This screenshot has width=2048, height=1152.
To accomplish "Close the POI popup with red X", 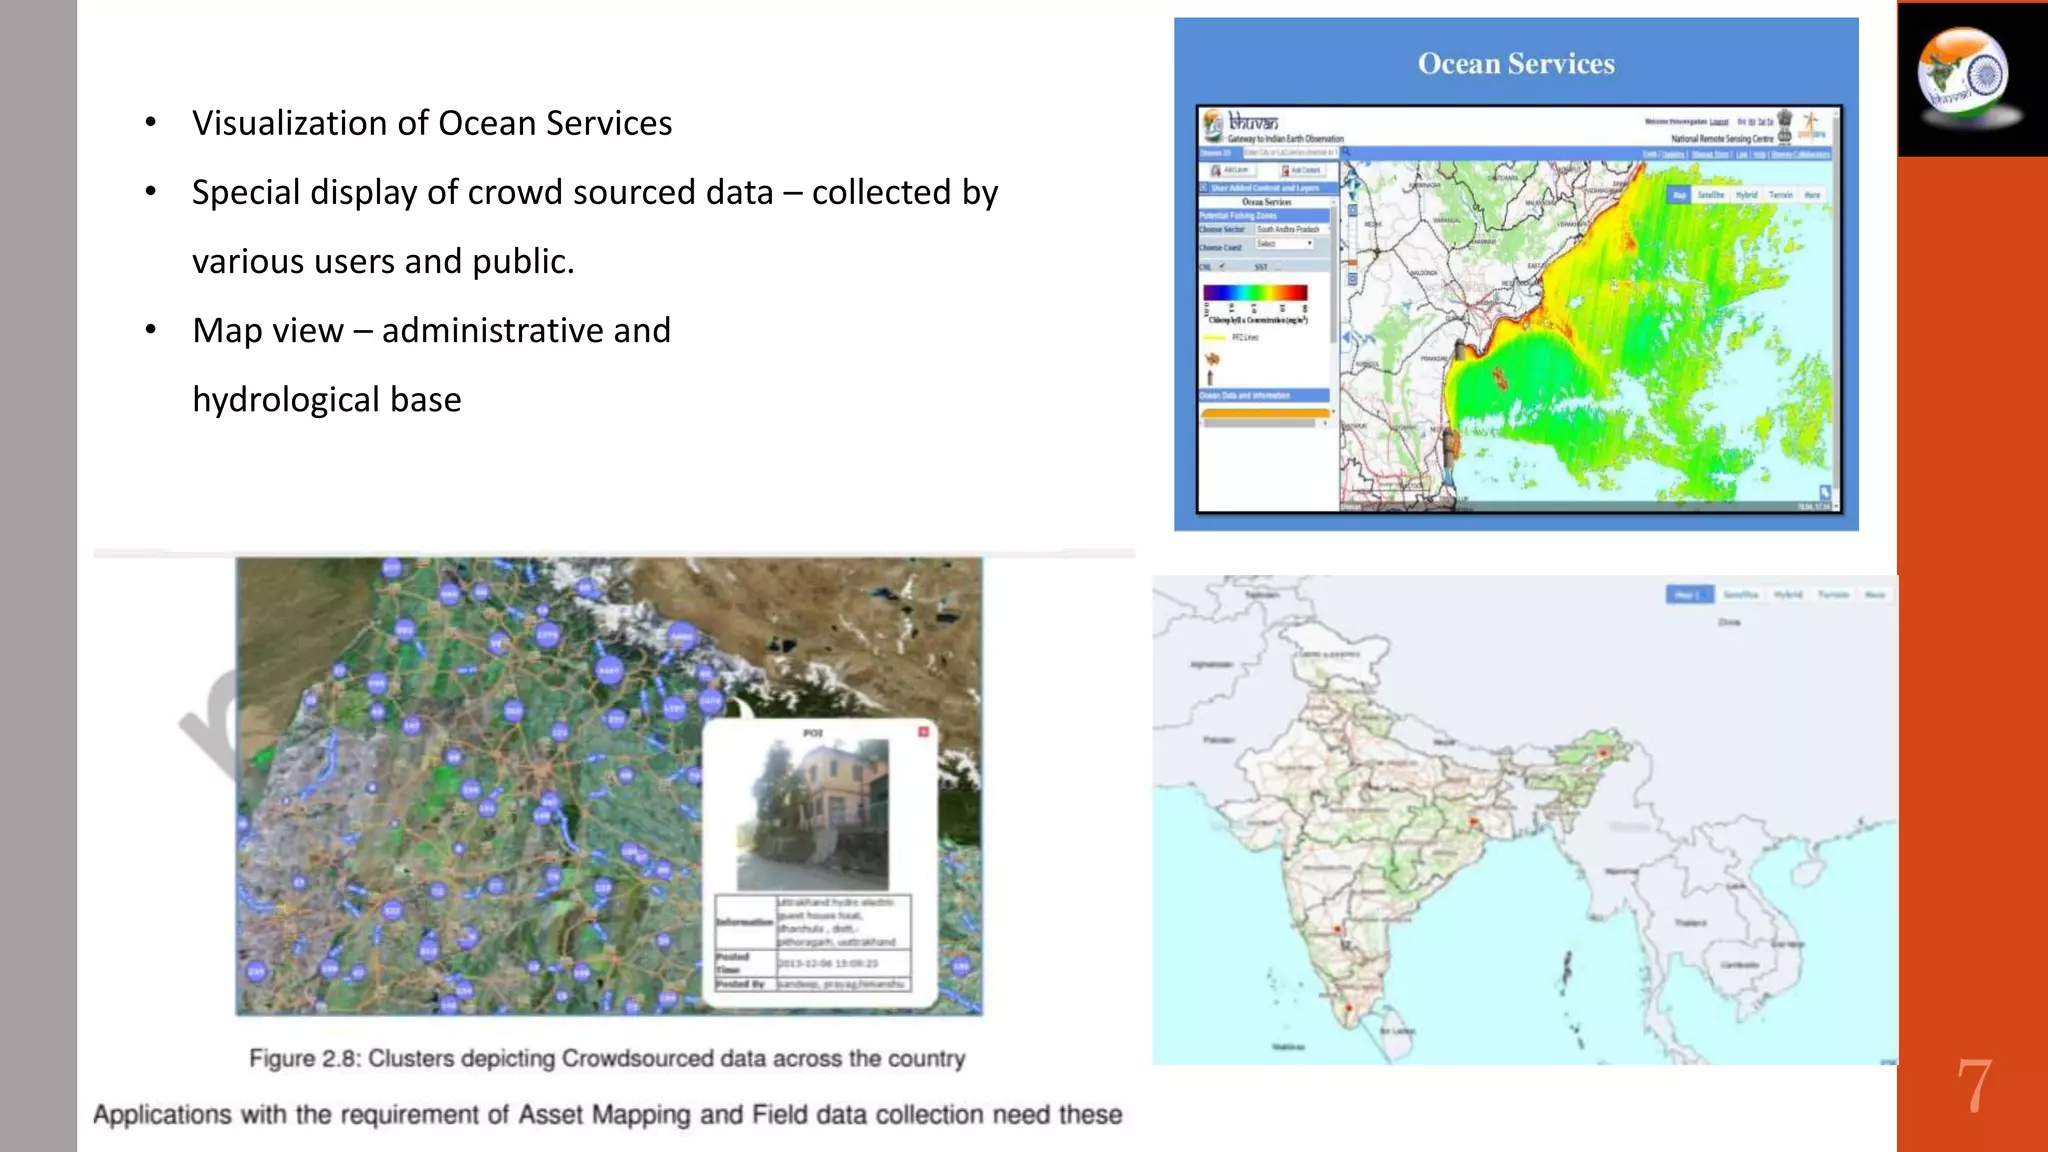I will pos(923,732).
